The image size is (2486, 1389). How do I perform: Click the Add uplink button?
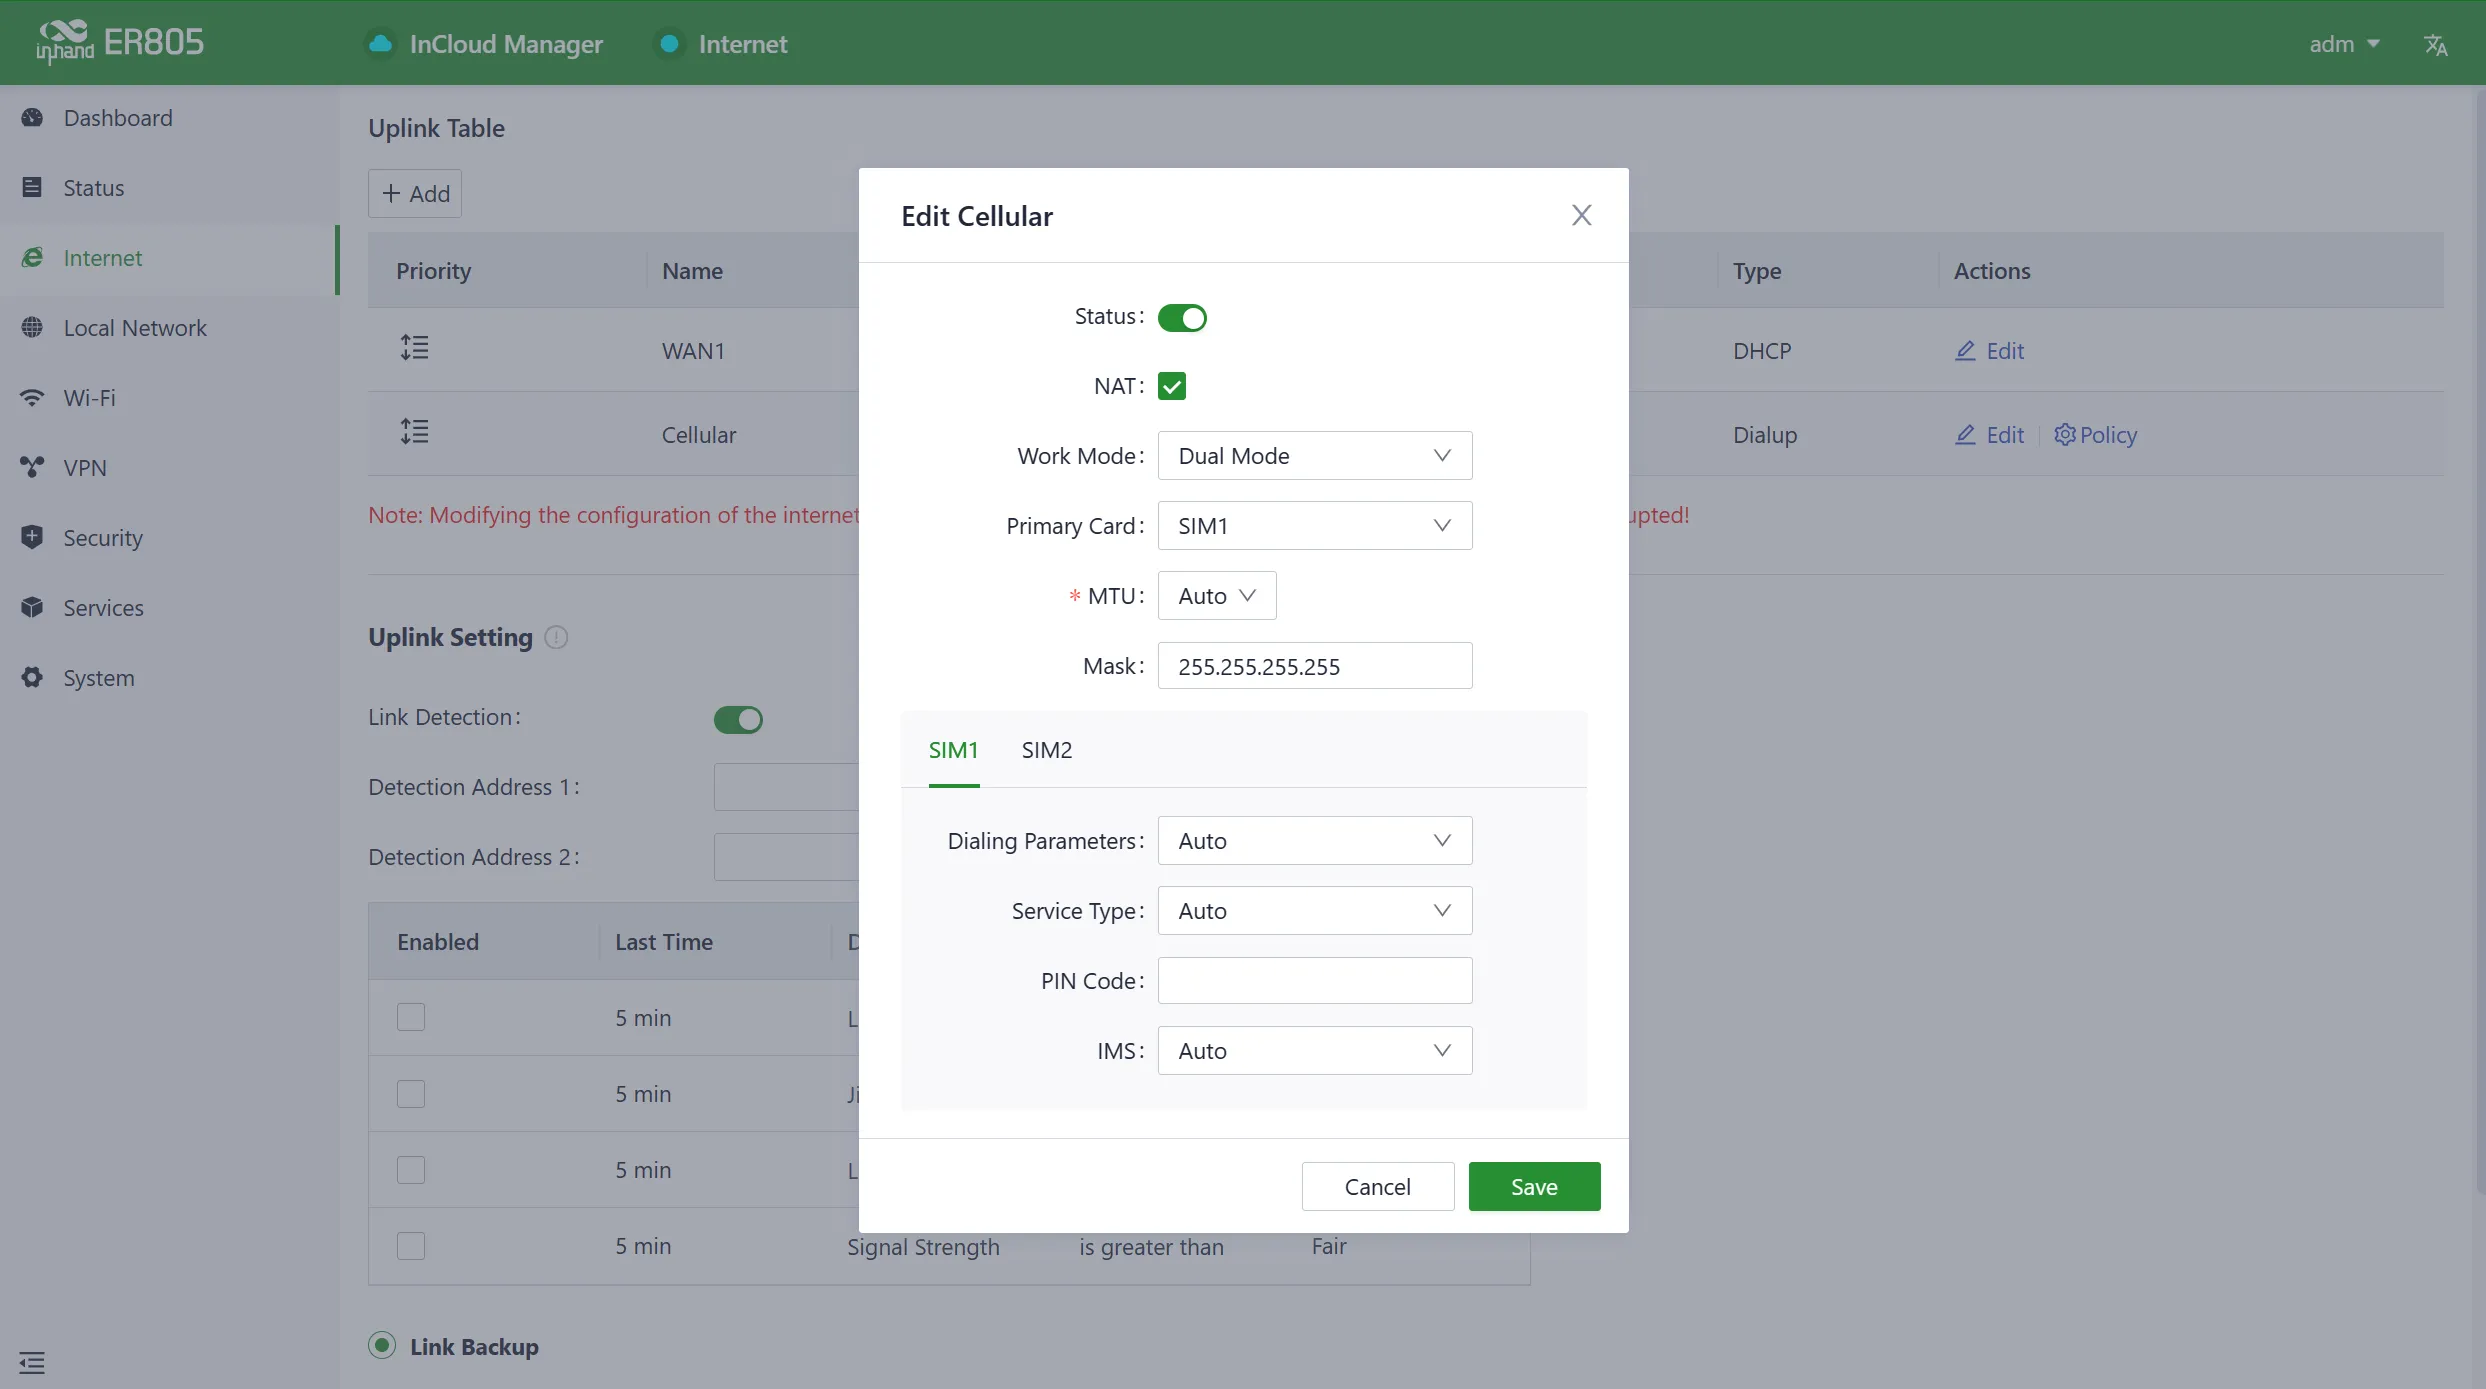[x=415, y=194]
